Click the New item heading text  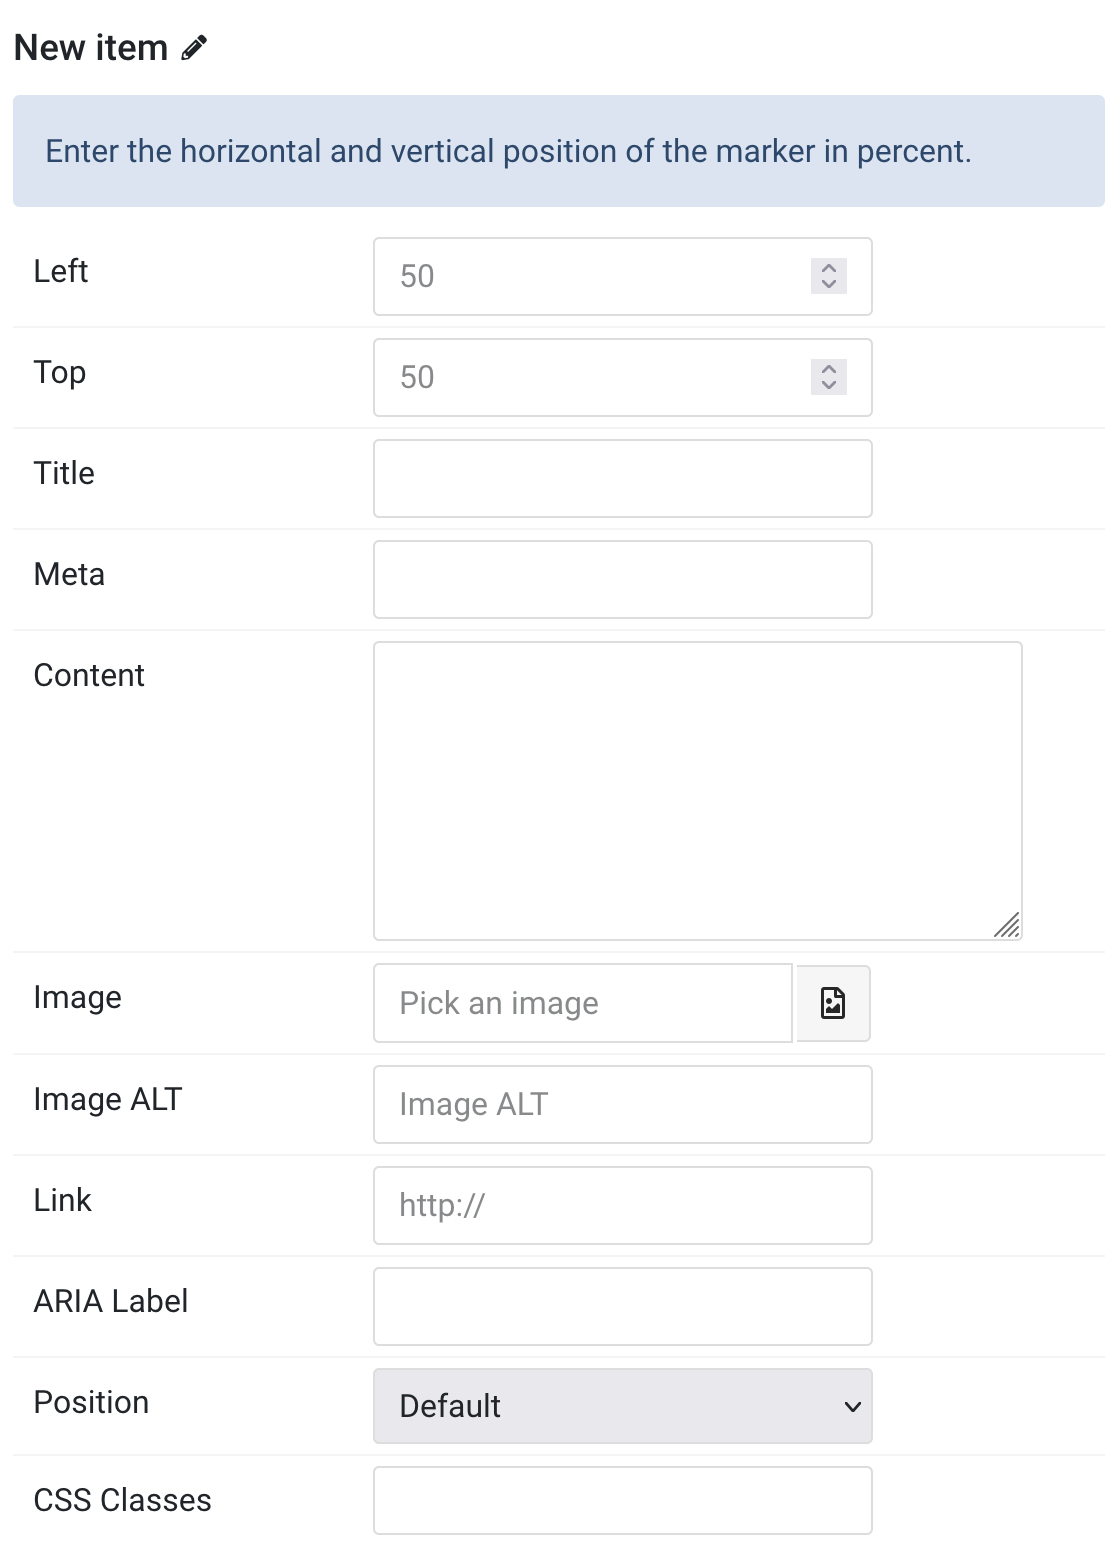[x=91, y=48]
